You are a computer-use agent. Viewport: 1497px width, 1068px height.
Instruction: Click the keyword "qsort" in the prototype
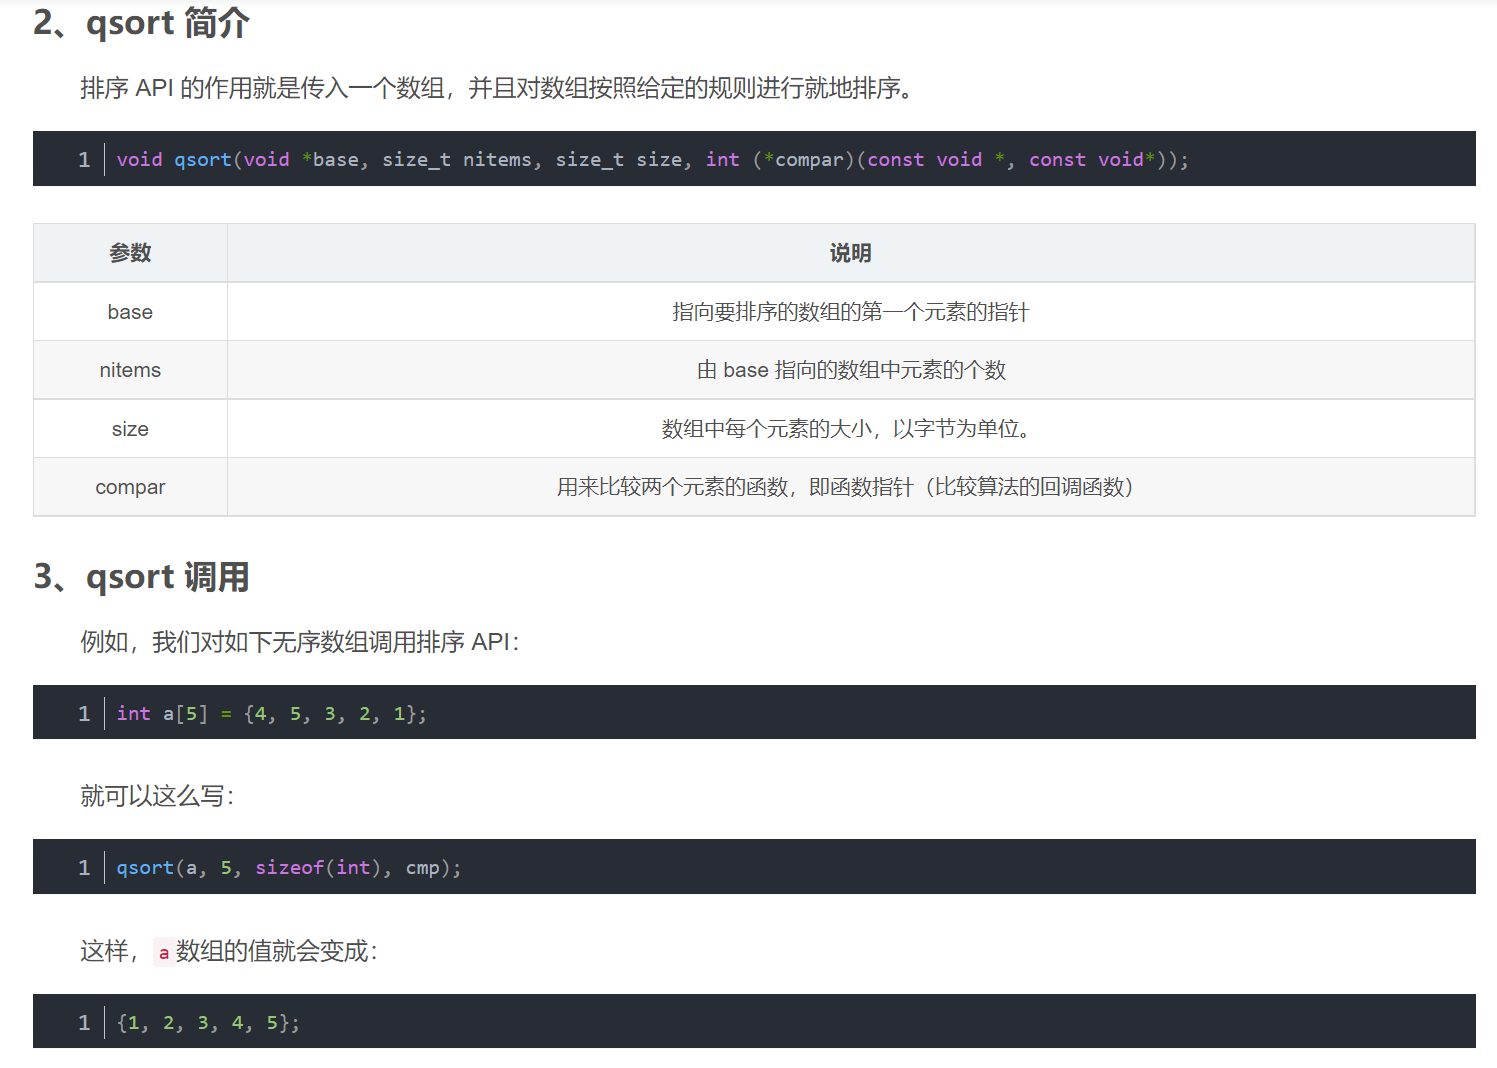[x=202, y=159]
